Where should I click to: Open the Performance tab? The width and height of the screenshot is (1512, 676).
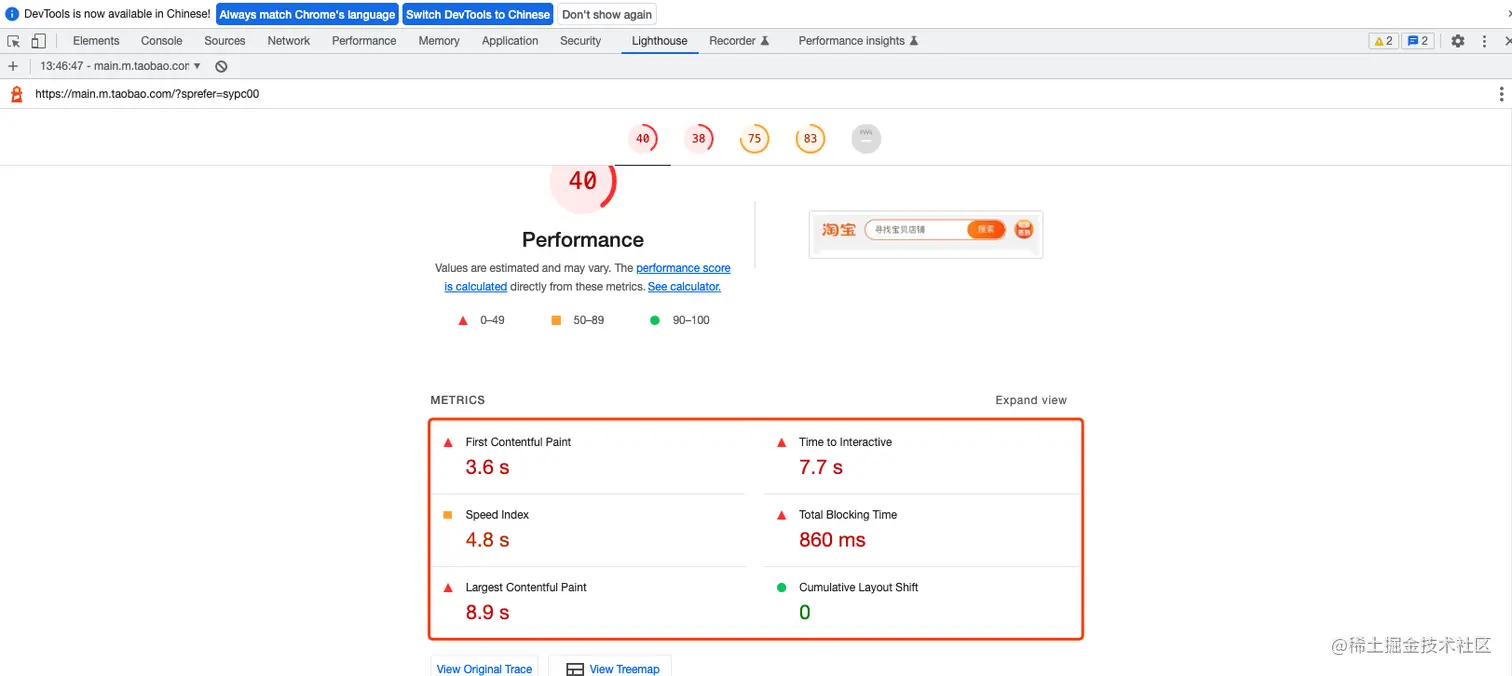pyautogui.click(x=364, y=41)
